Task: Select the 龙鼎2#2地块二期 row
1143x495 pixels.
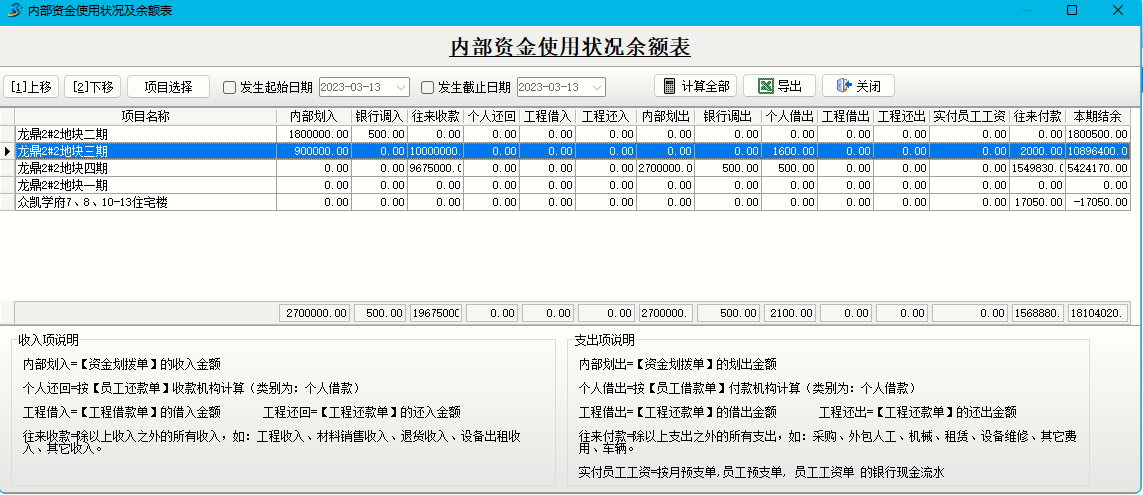Action: (145, 134)
